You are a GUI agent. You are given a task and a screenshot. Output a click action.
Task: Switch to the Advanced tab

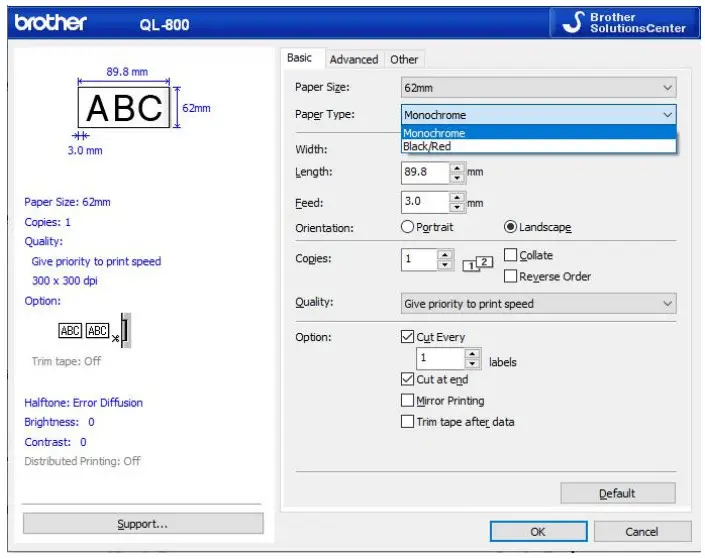pyautogui.click(x=354, y=59)
